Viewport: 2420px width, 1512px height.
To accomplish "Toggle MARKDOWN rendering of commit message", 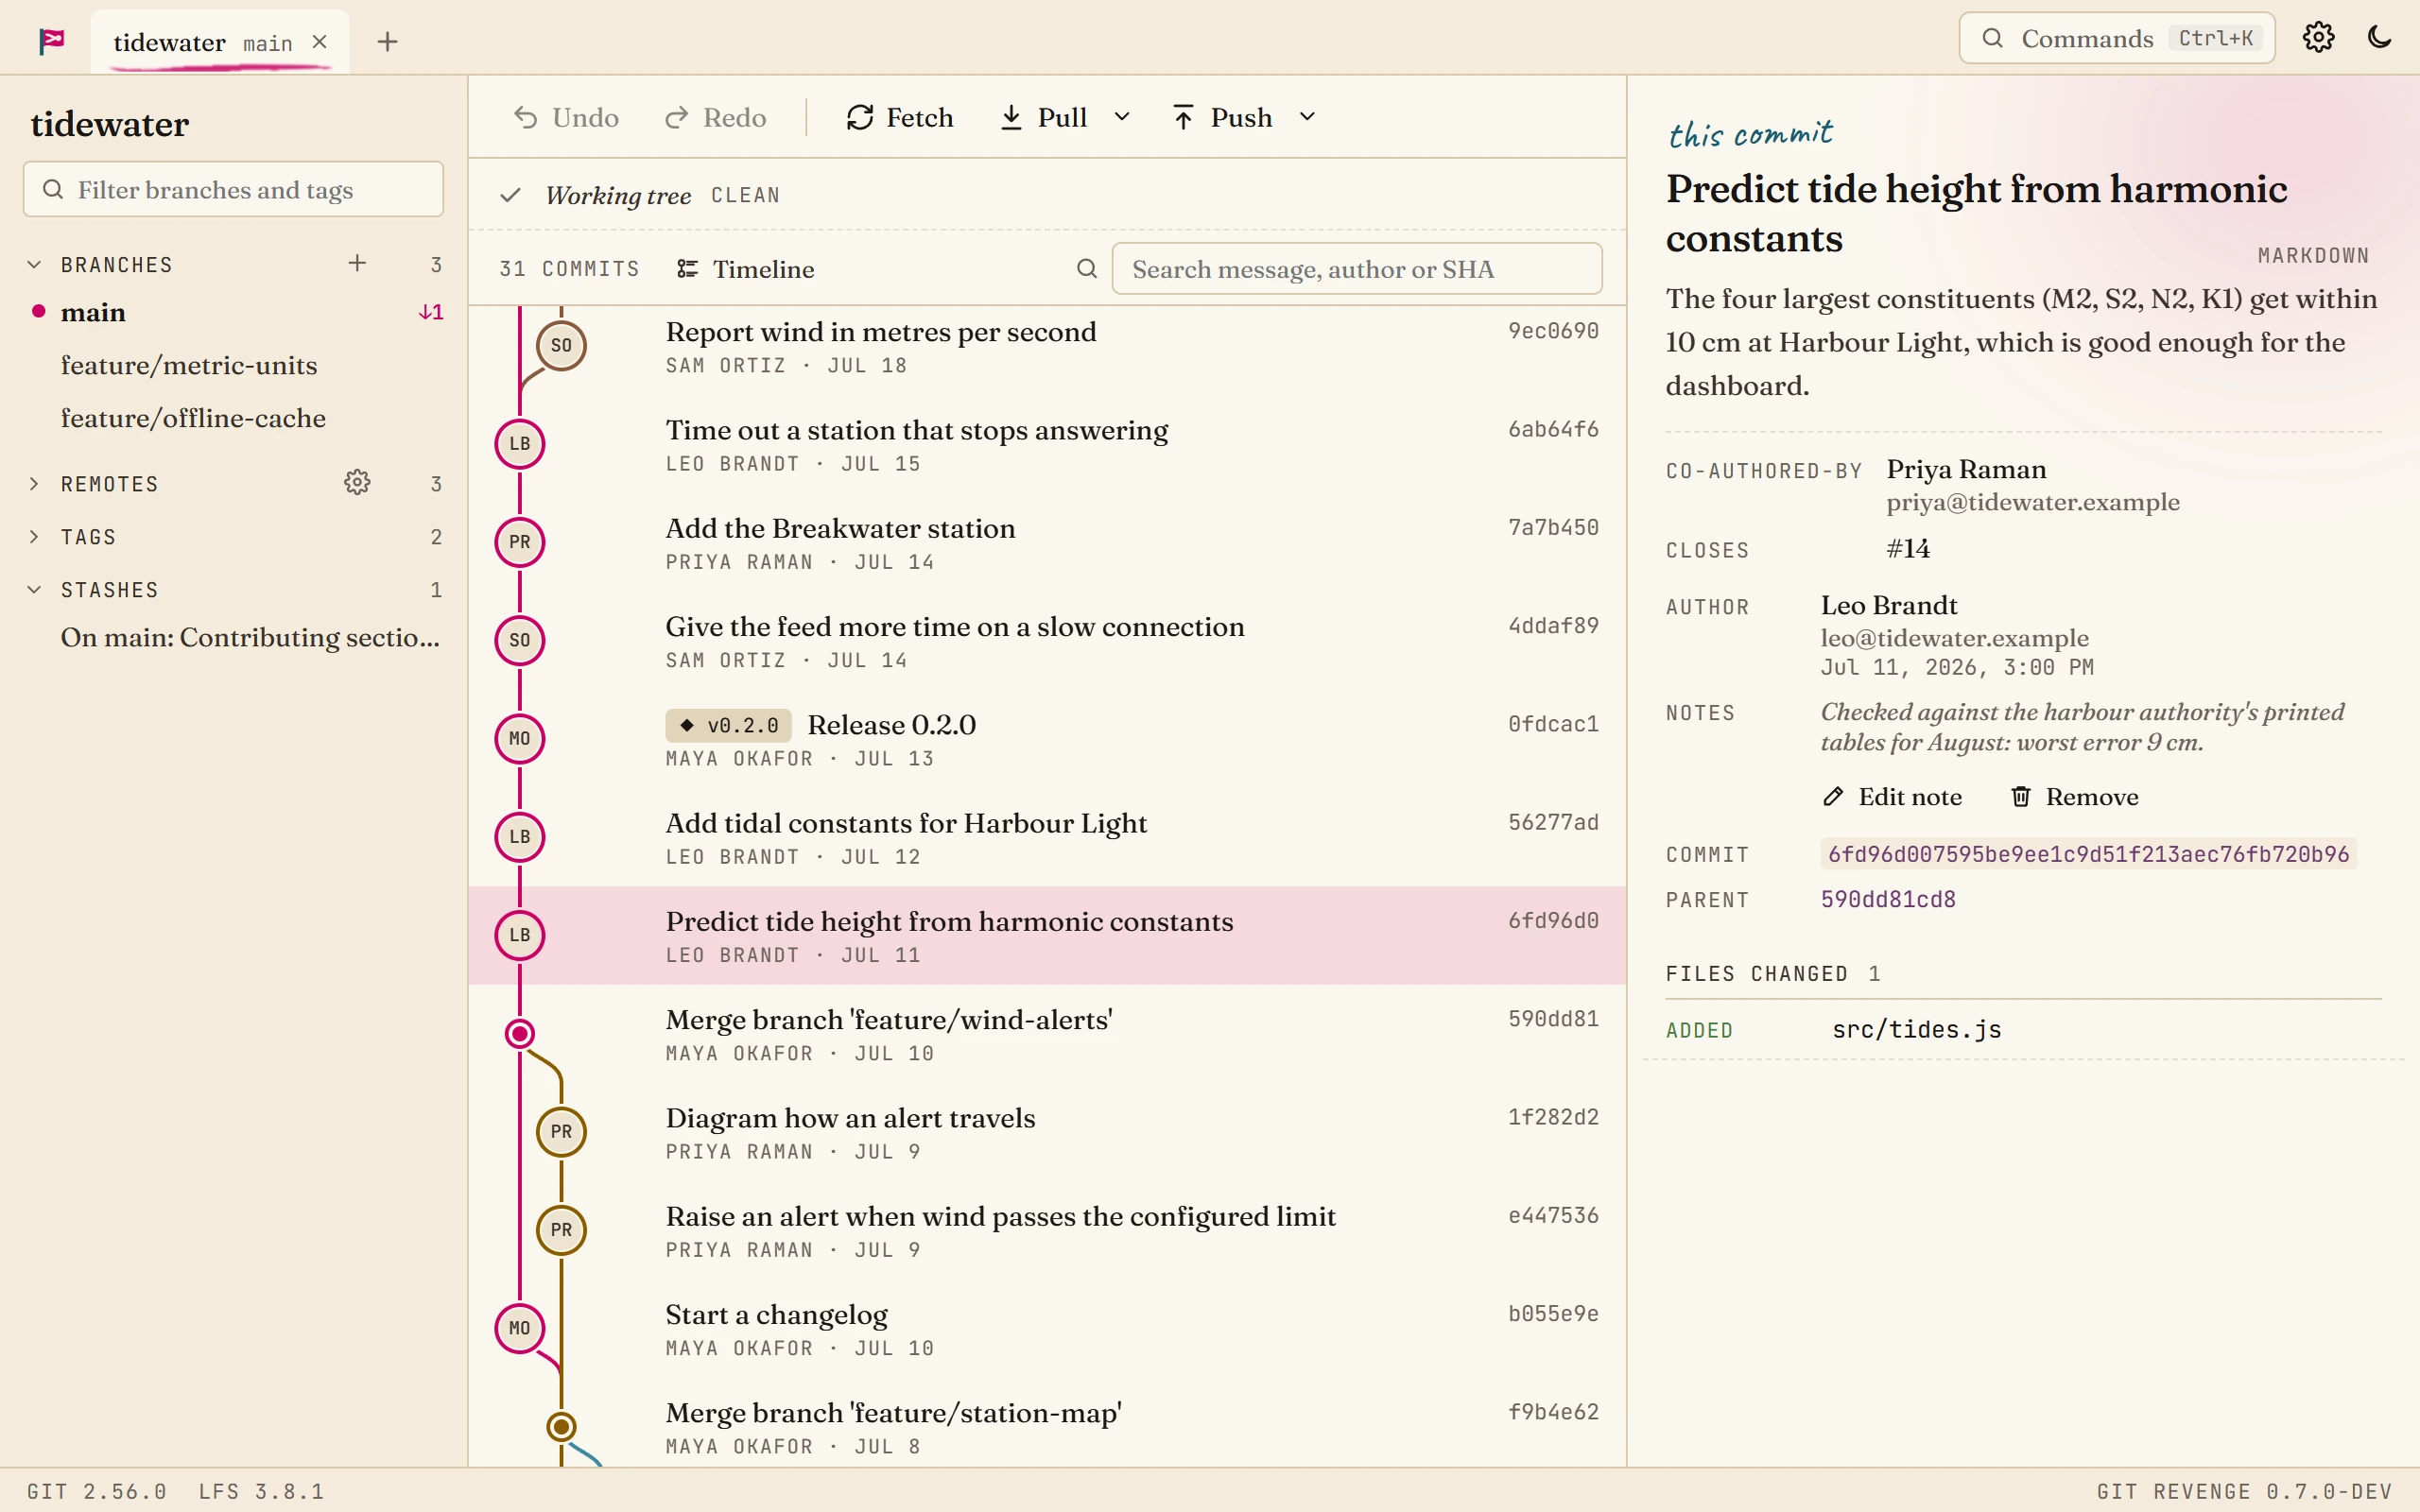I will [2313, 256].
